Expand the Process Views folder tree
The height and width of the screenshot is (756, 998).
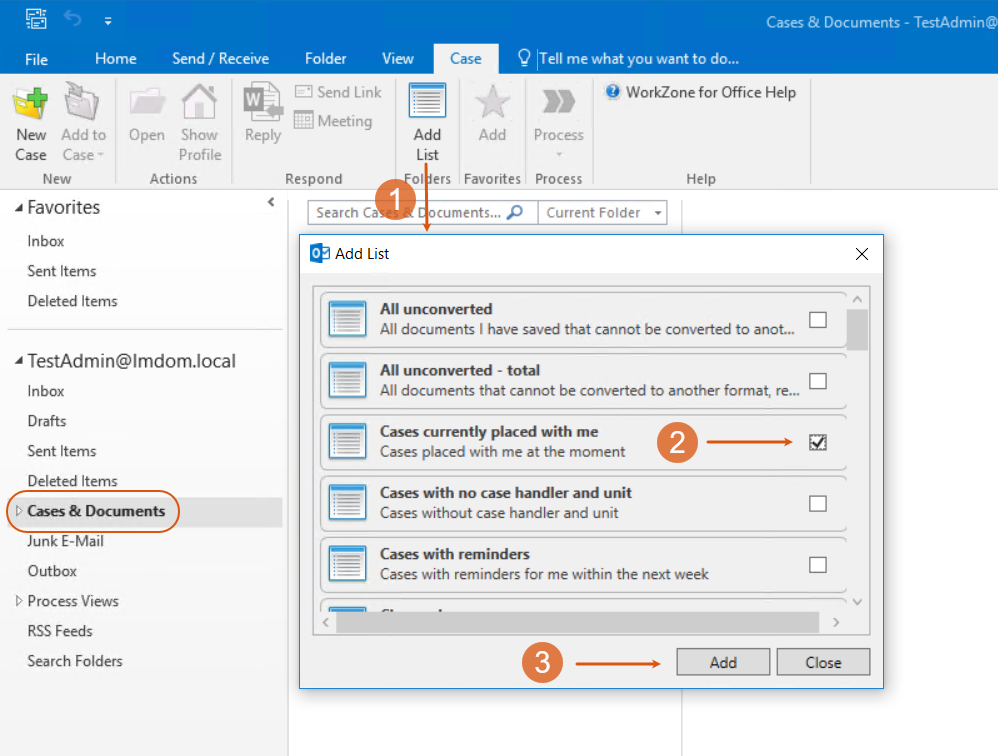coord(18,601)
